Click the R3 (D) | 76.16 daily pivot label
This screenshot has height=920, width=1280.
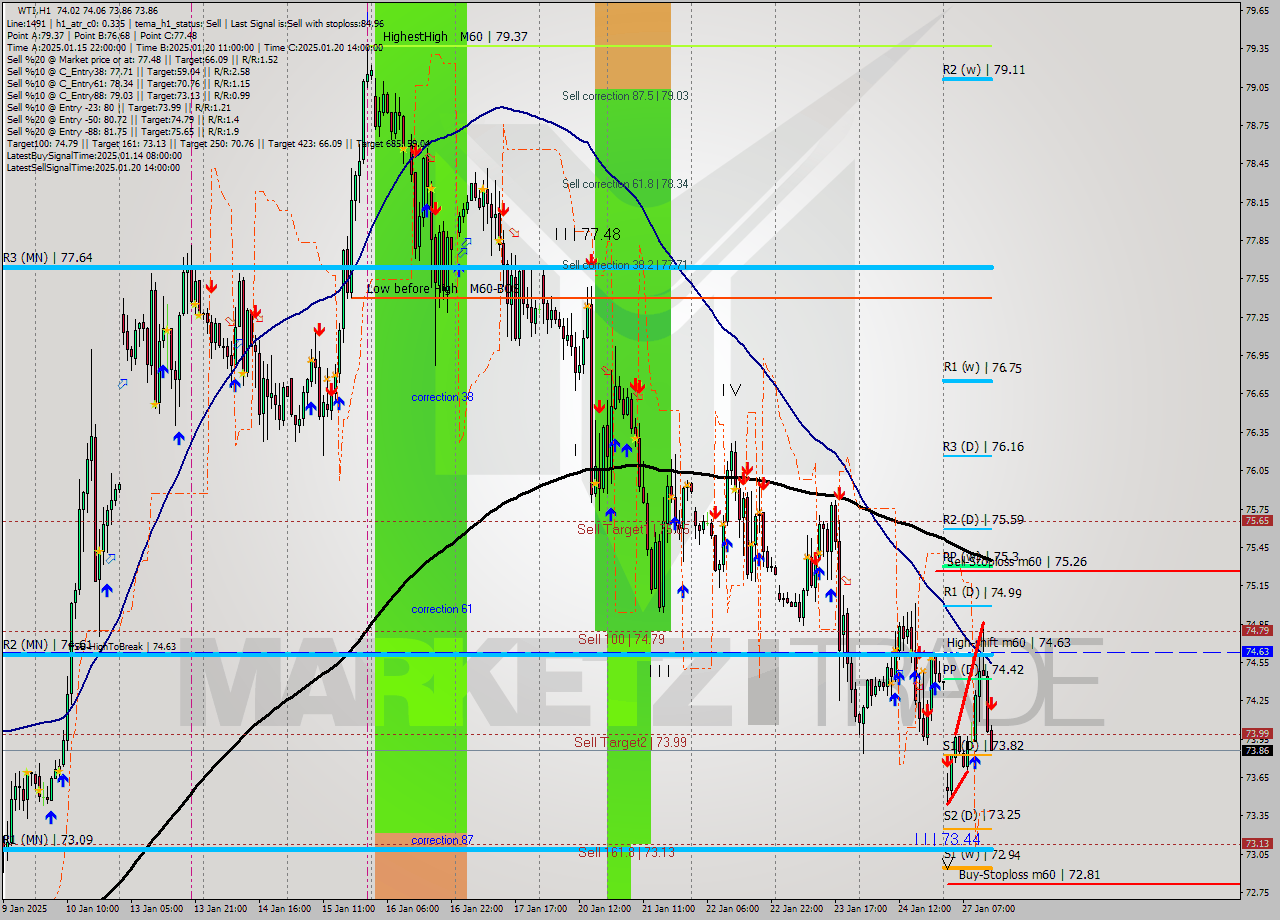[983, 447]
